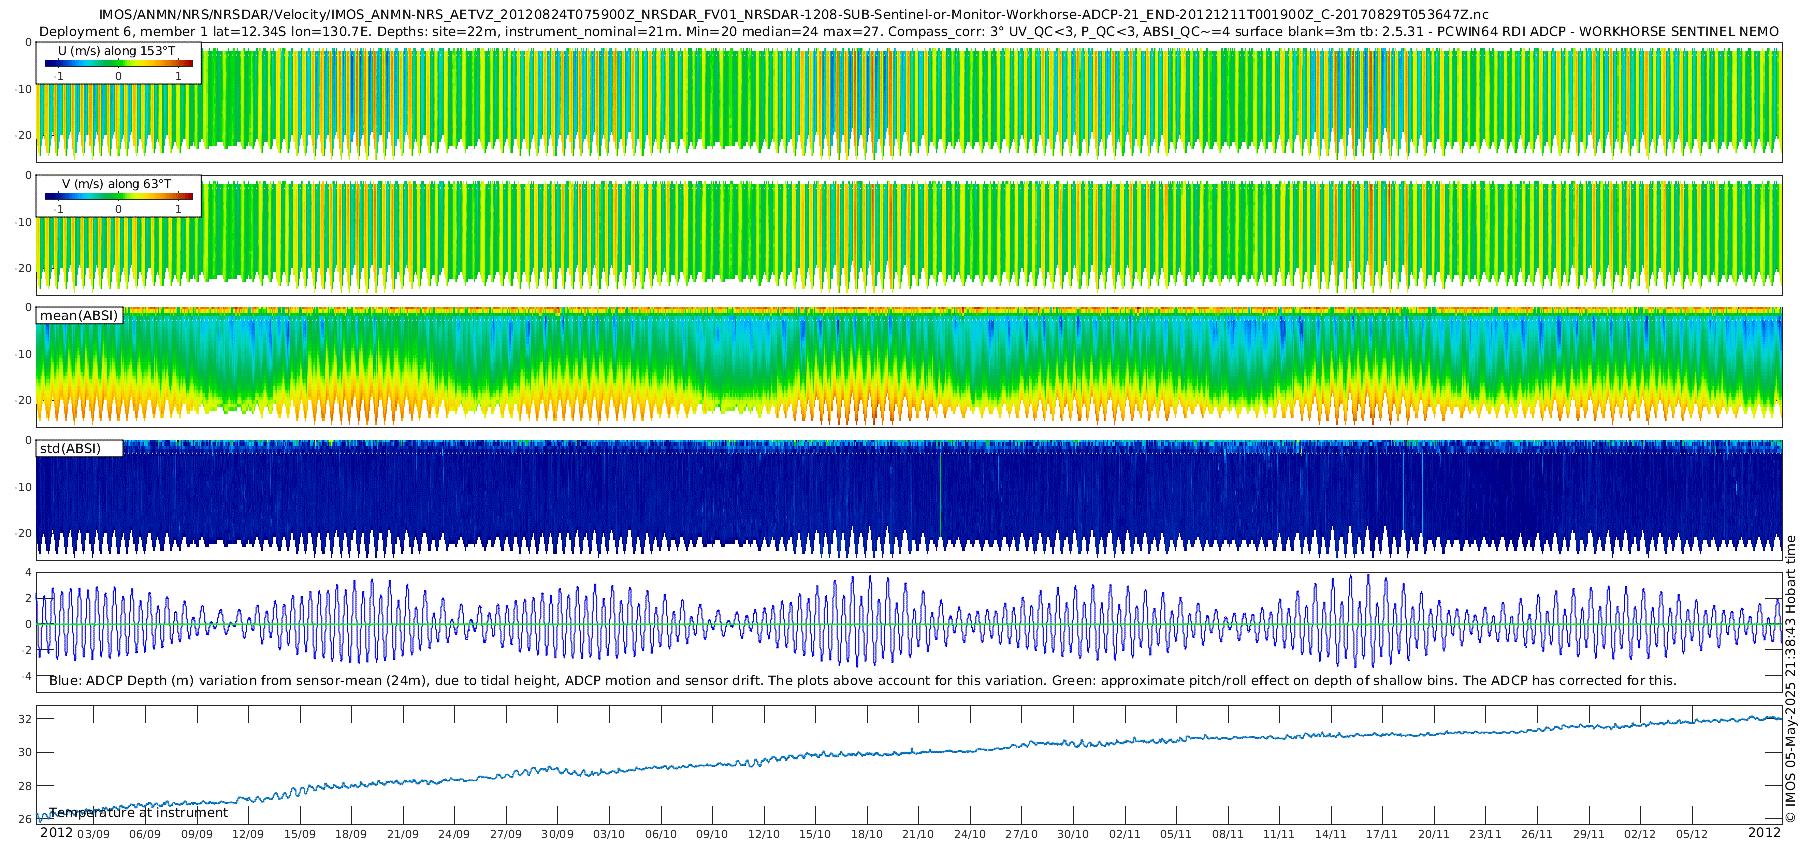The width and height of the screenshot is (1800, 850).
Task: Click the Deployment 6 metadata line
Action: pyautogui.click(x=908, y=32)
